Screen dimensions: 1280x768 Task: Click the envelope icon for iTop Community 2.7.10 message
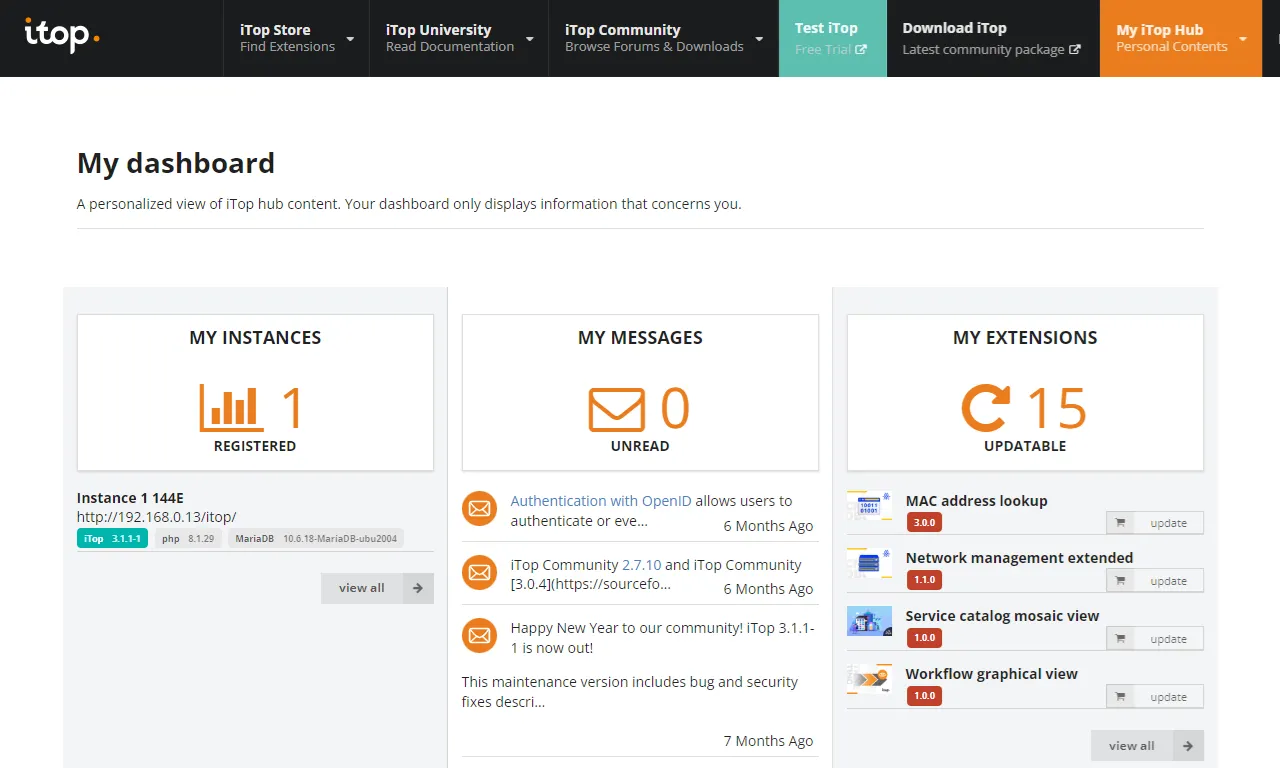point(480,573)
